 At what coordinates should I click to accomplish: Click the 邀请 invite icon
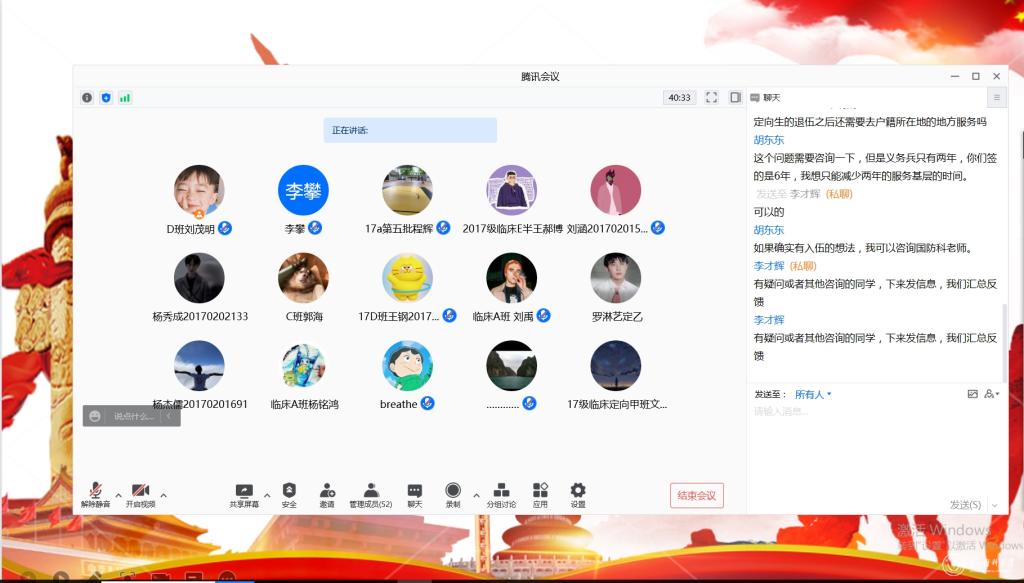pyautogui.click(x=327, y=491)
